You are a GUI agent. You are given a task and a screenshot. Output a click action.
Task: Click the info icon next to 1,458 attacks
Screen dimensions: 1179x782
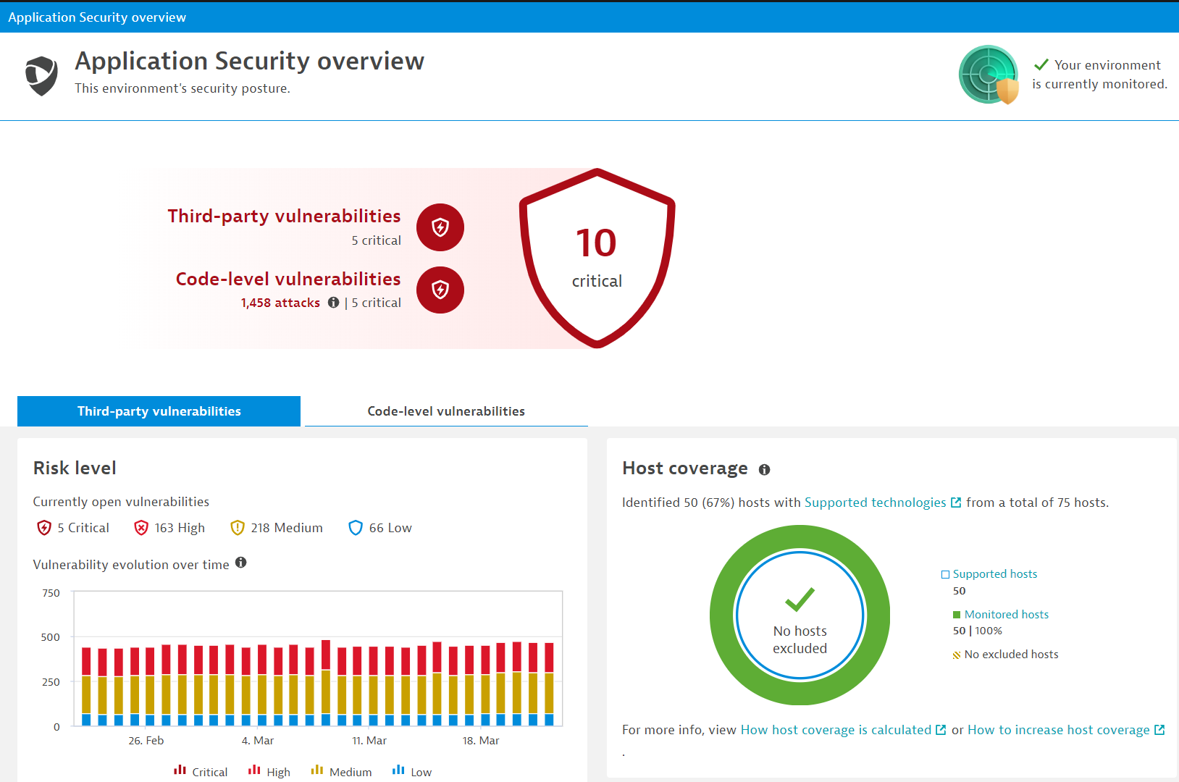[334, 303]
